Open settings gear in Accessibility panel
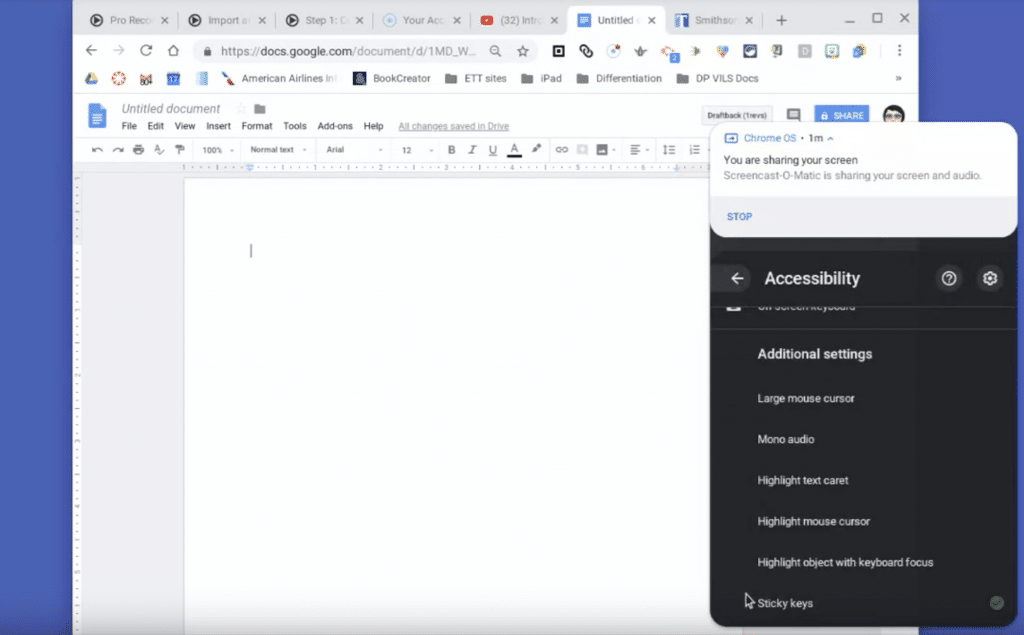The image size is (1024, 635). pyautogui.click(x=990, y=279)
